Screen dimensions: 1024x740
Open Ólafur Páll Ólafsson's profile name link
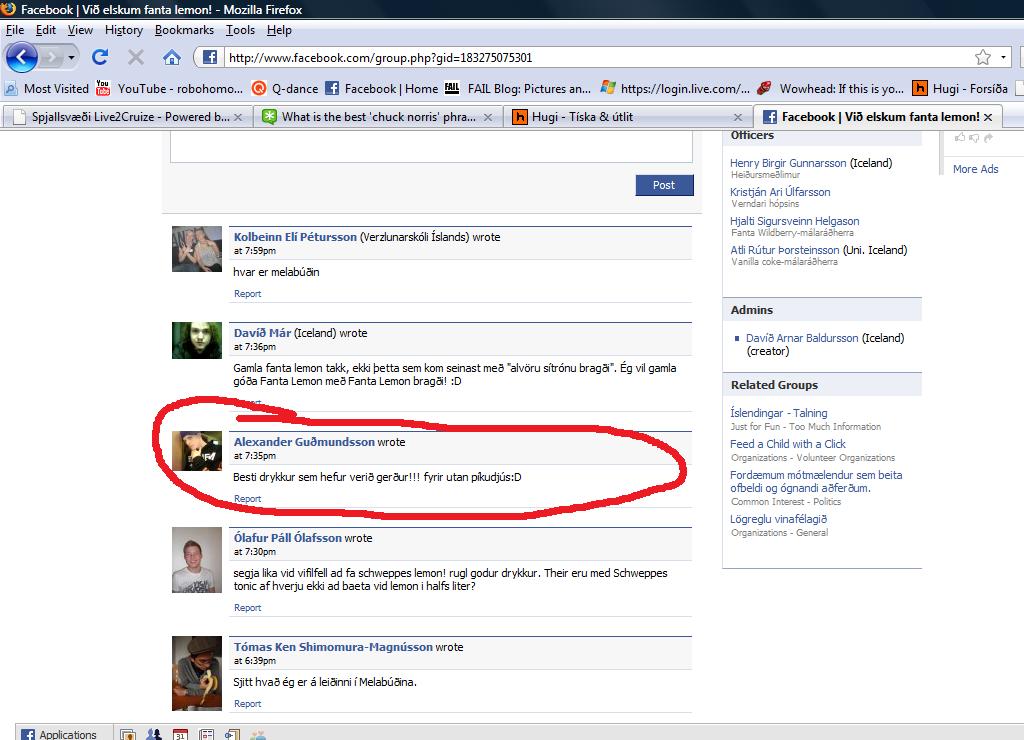[288, 538]
